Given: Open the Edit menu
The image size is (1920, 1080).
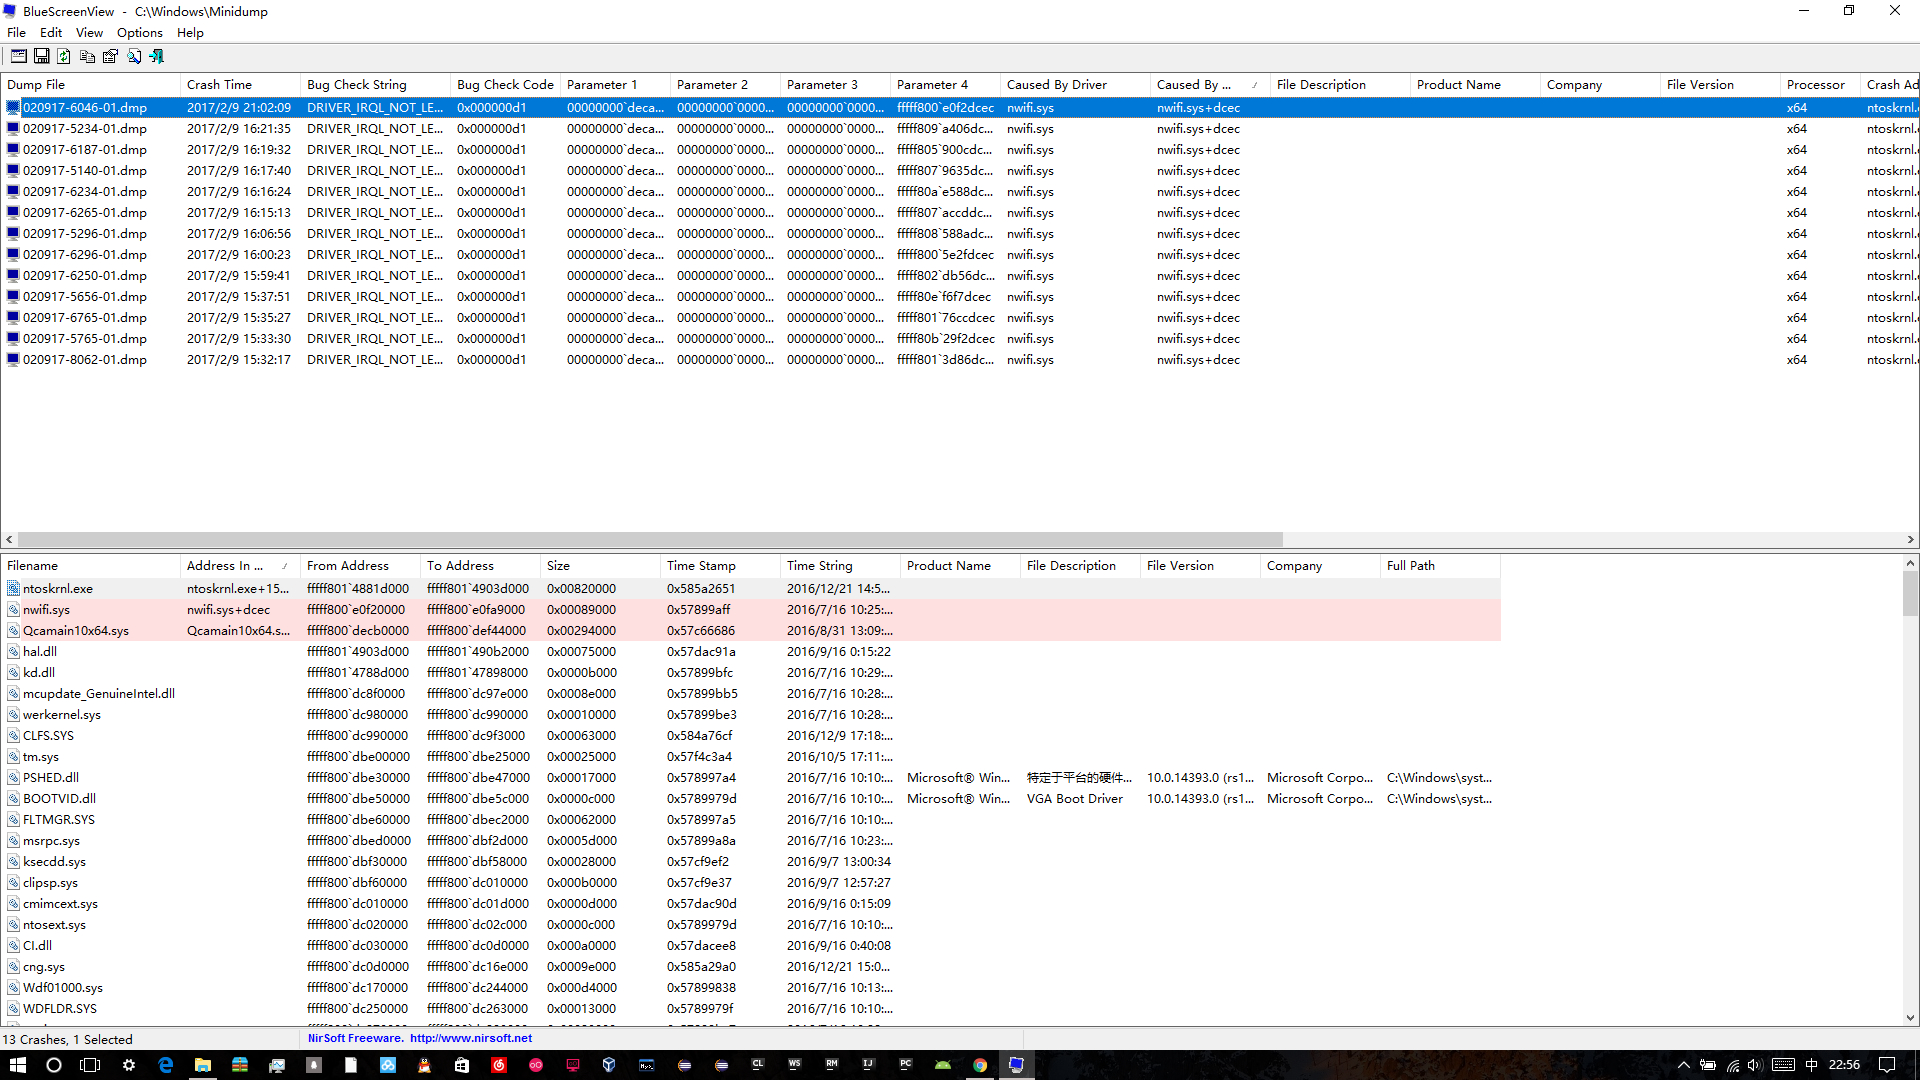Looking at the screenshot, I should click(x=51, y=33).
